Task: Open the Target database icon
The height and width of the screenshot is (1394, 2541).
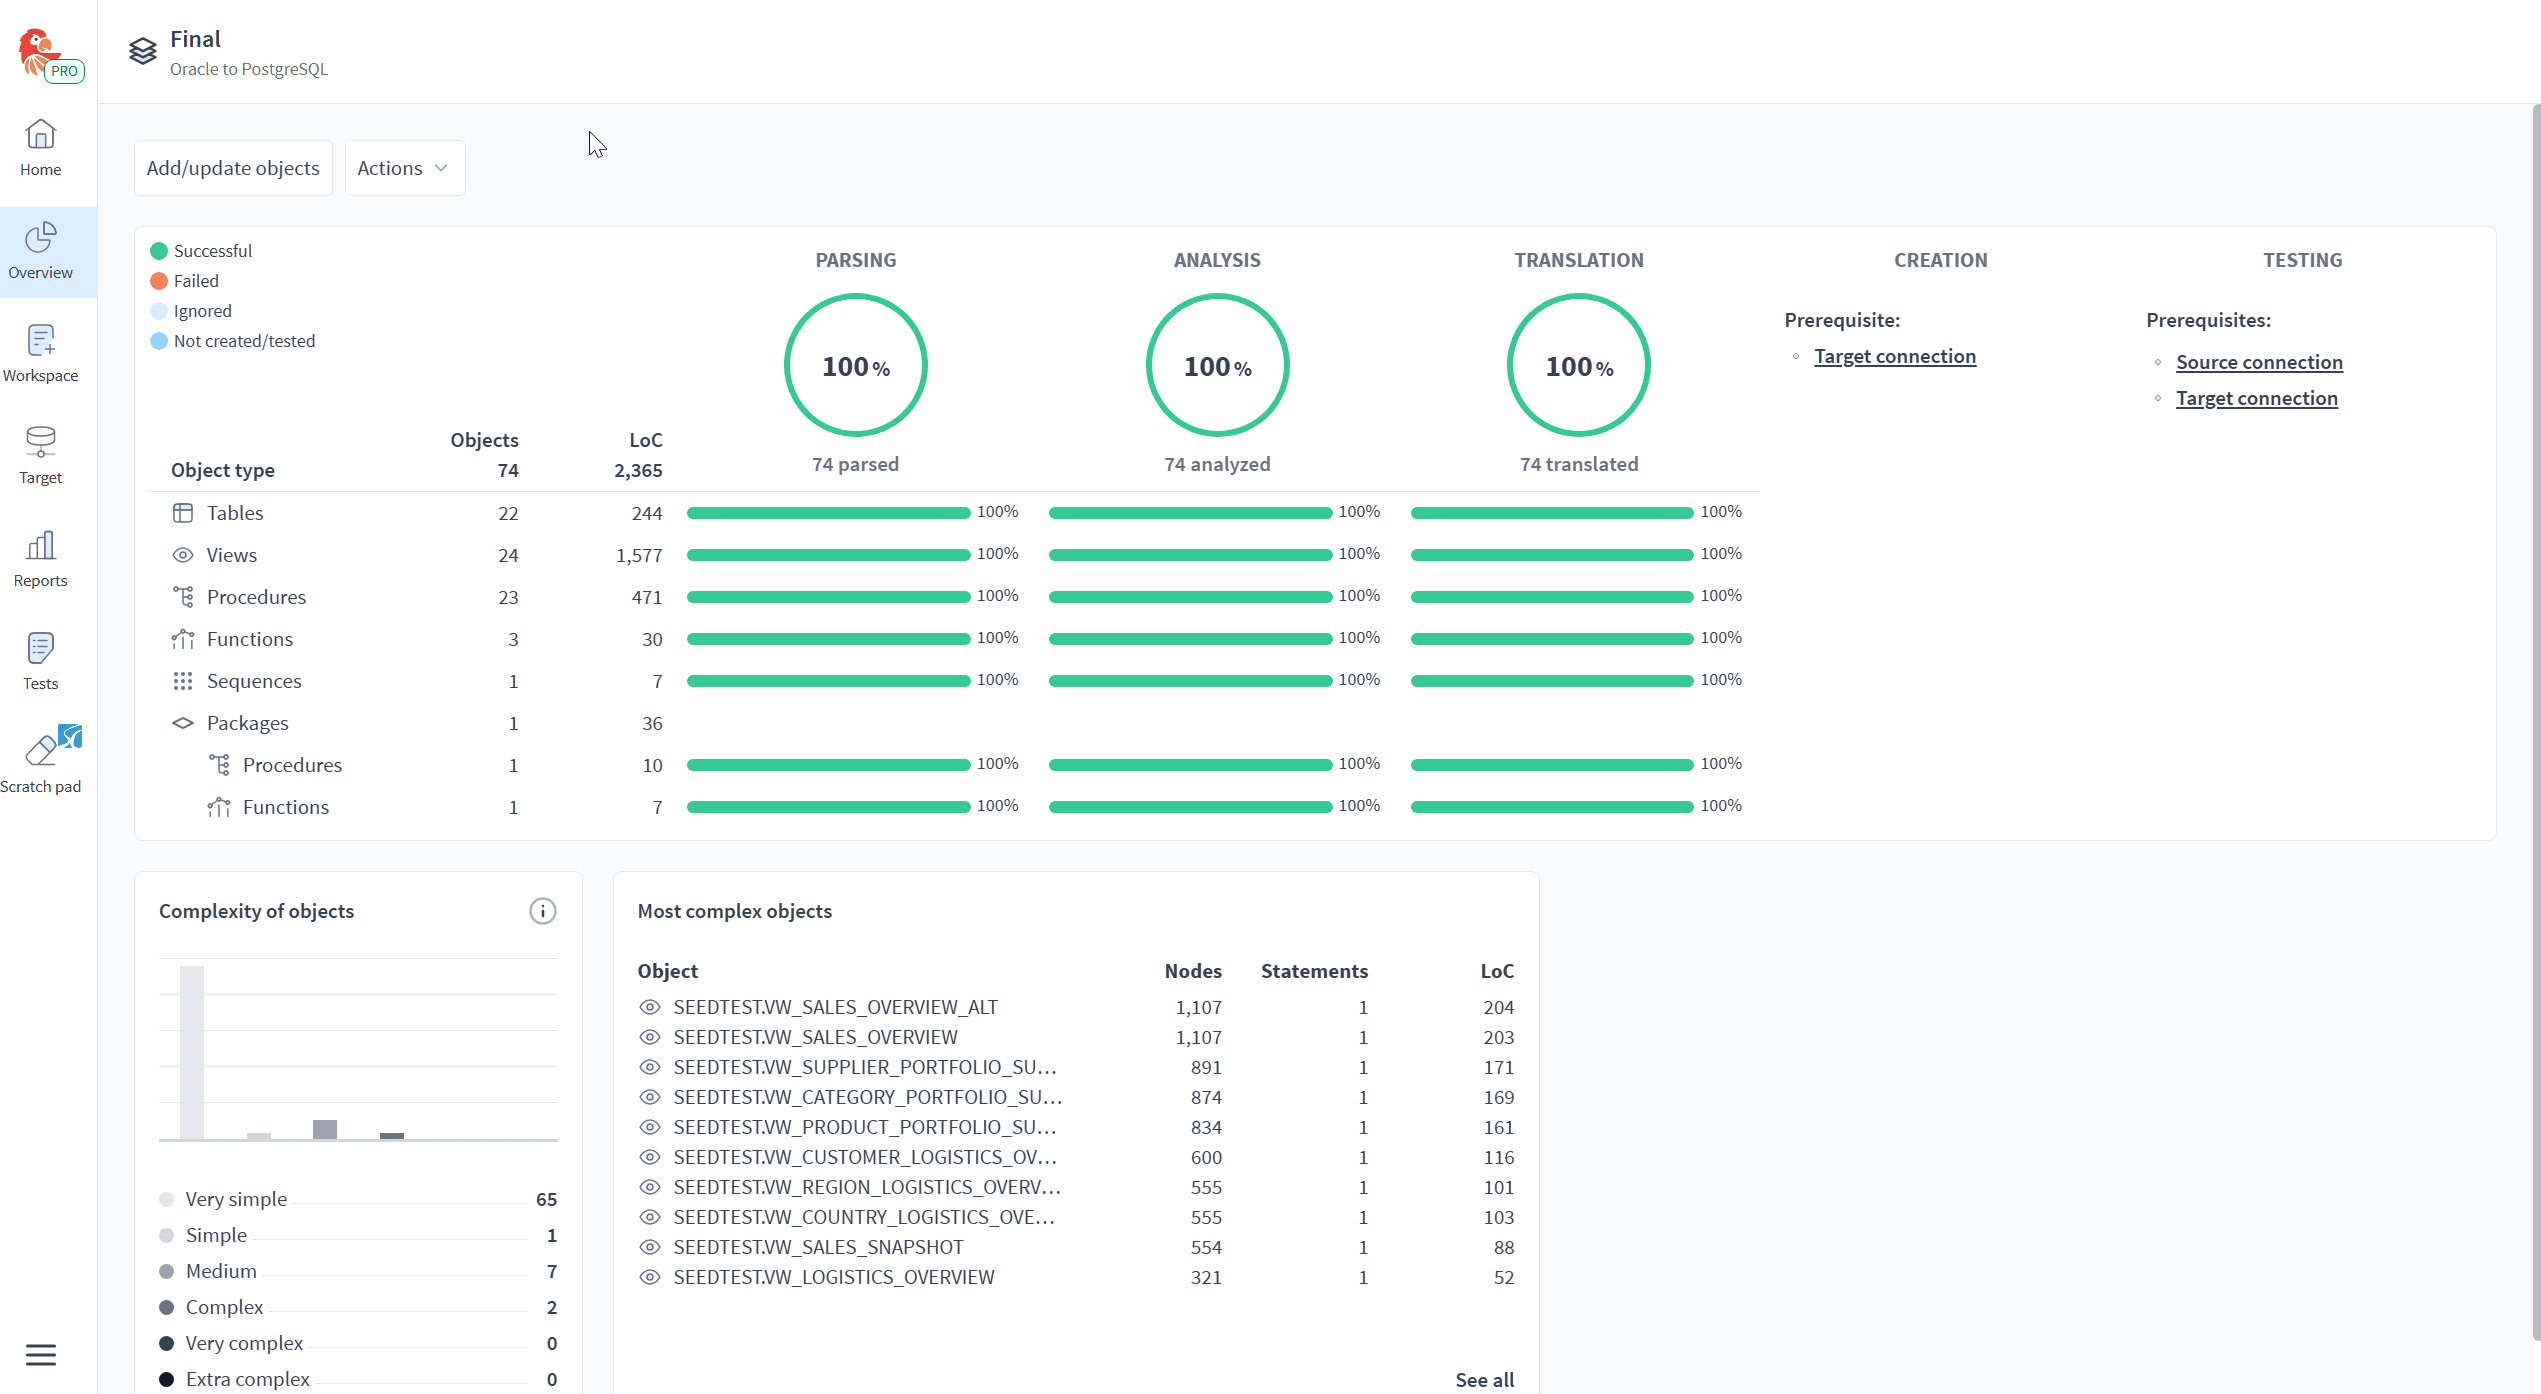Action: click(x=41, y=442)
